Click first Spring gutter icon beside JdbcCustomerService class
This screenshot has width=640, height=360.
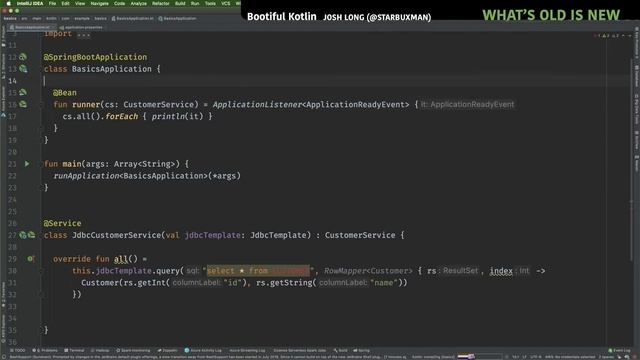(23, 235)
